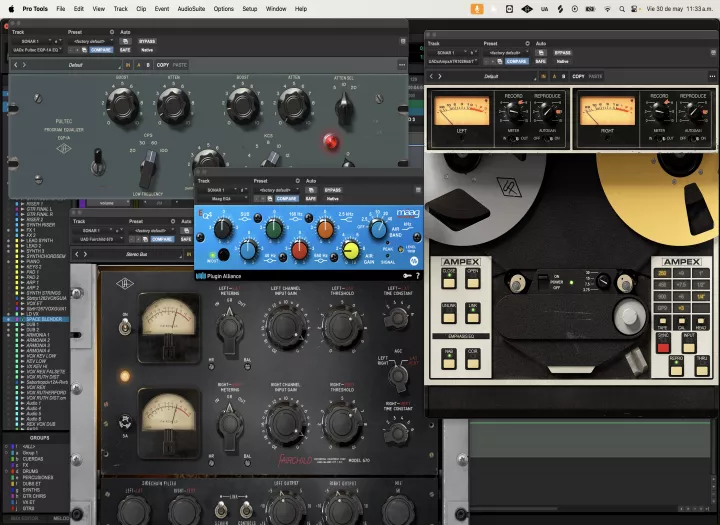This screenshot has width=720, height=525.
Task: Click the yellow AIR GAIN knob on Maag EQ4
Action: tap(351, 250)
